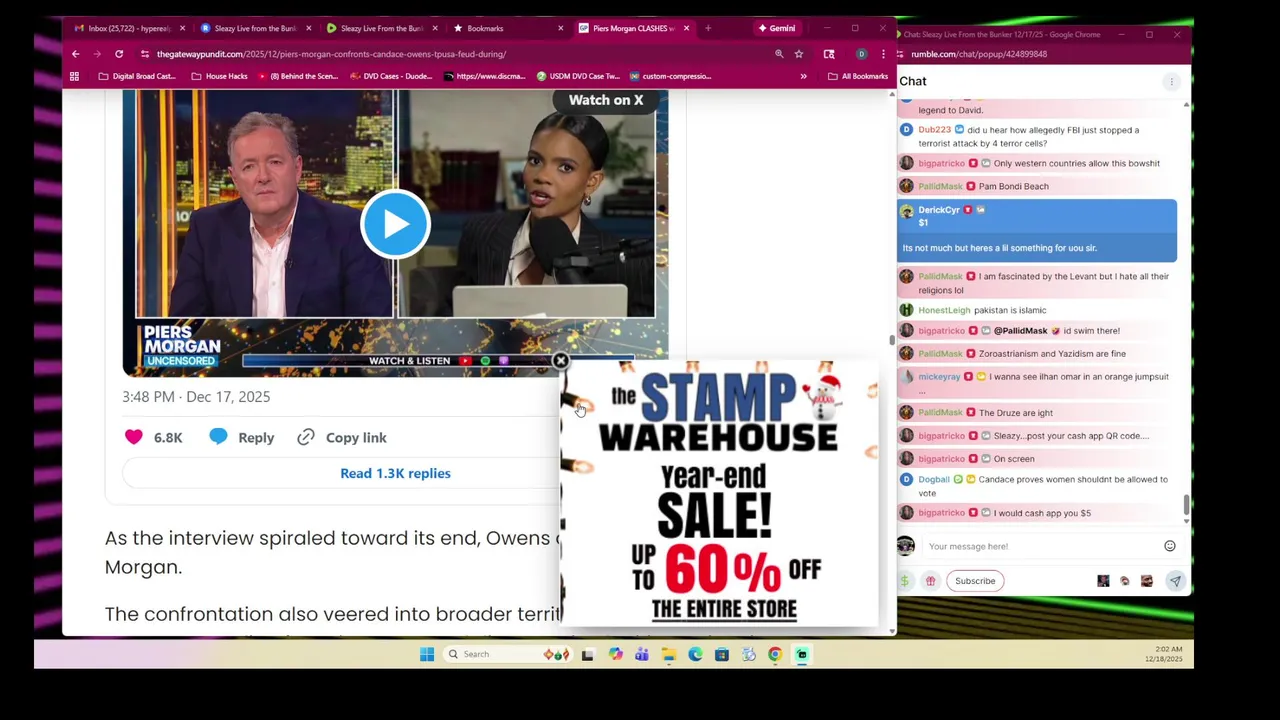Open Behind the Scenes YouTube bookmark

[298, 76]
